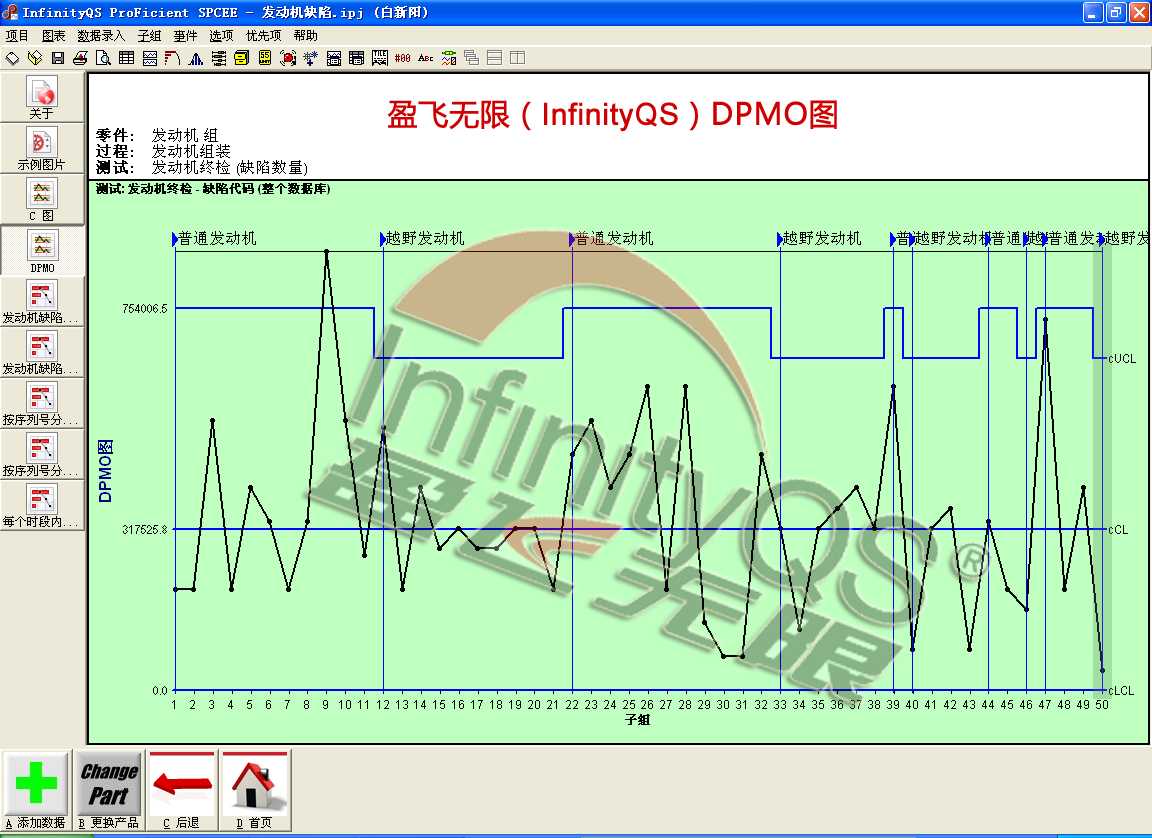This screenshot has height=838, width=1152.
Task: Click the Change Part 更换产品 button
Action: tap(109, 790)
